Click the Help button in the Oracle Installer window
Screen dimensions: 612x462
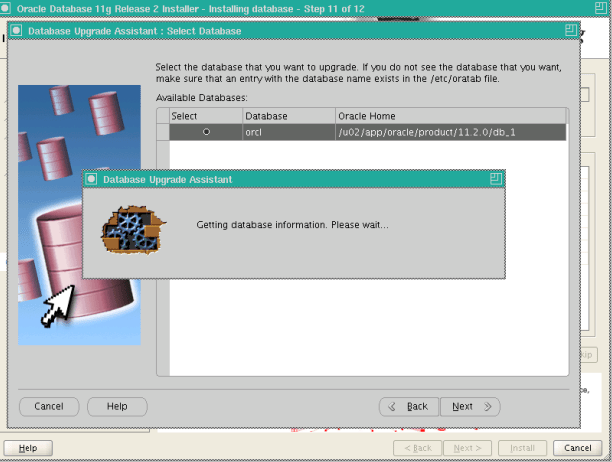(28, 448)
